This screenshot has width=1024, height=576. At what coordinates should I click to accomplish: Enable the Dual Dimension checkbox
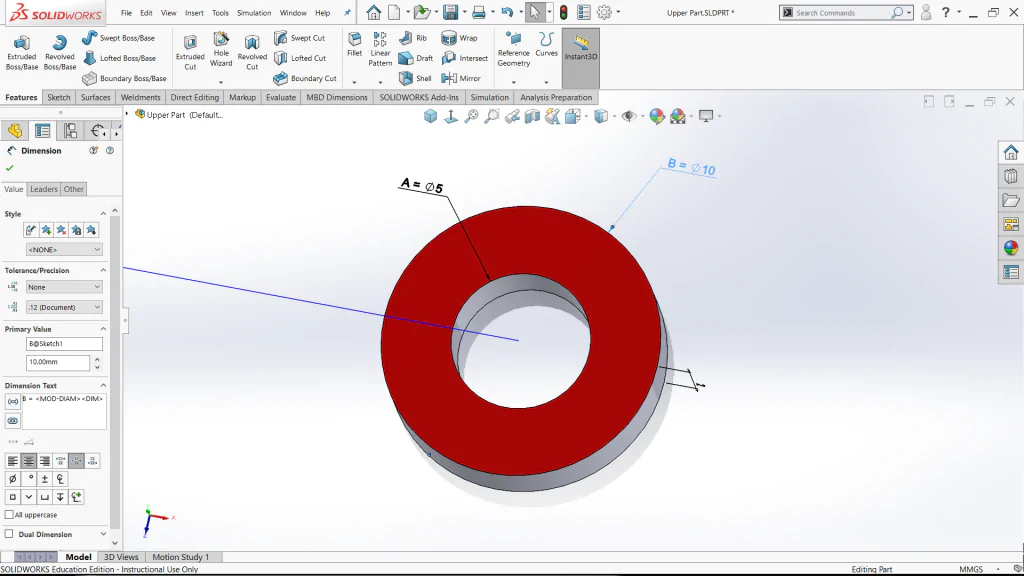point(9,534)
